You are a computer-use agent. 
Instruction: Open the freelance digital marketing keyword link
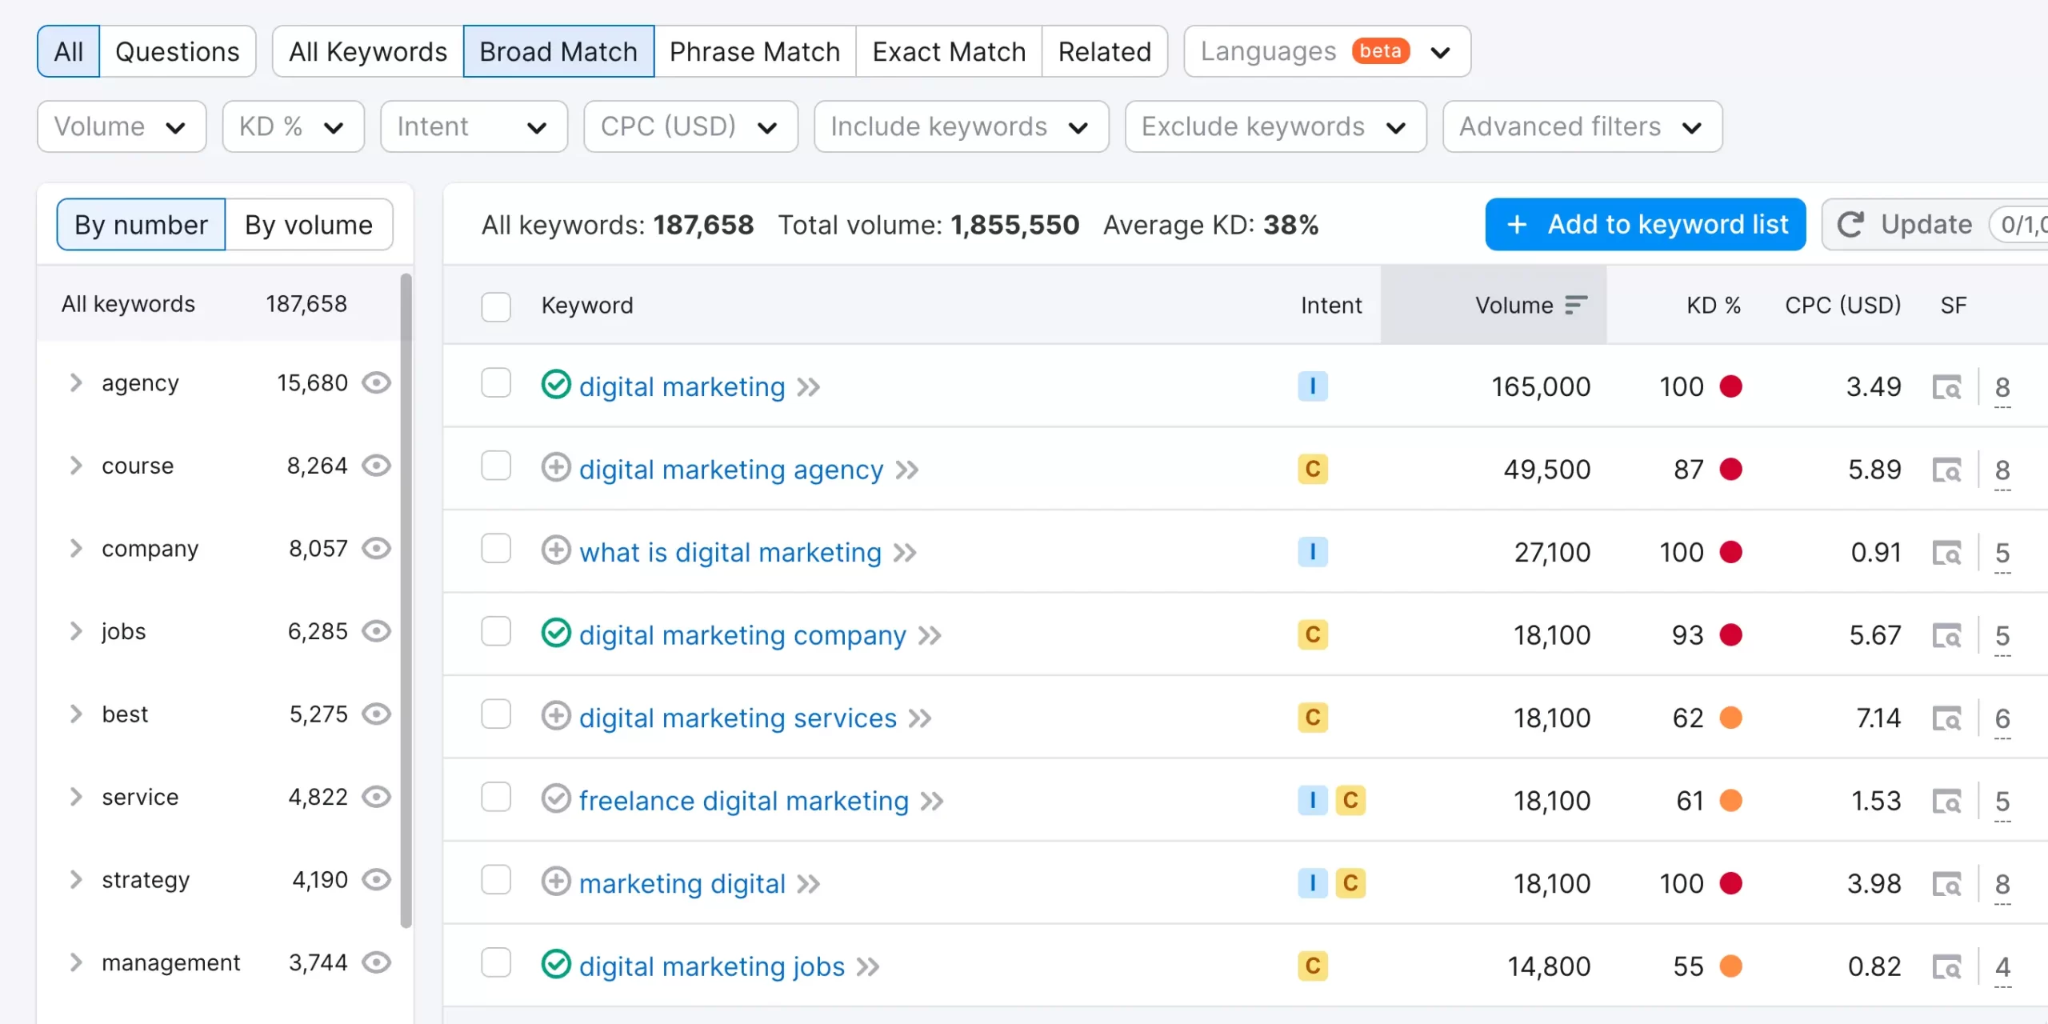(x=744, y=800)
